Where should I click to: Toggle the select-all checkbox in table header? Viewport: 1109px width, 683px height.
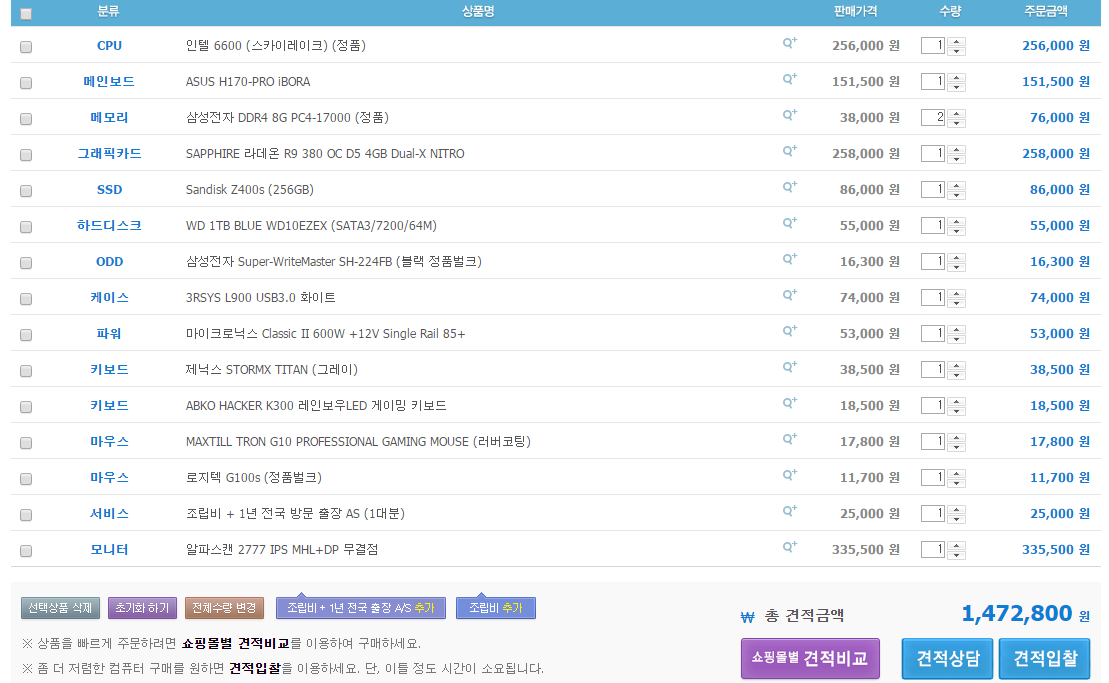click(26, 13)
